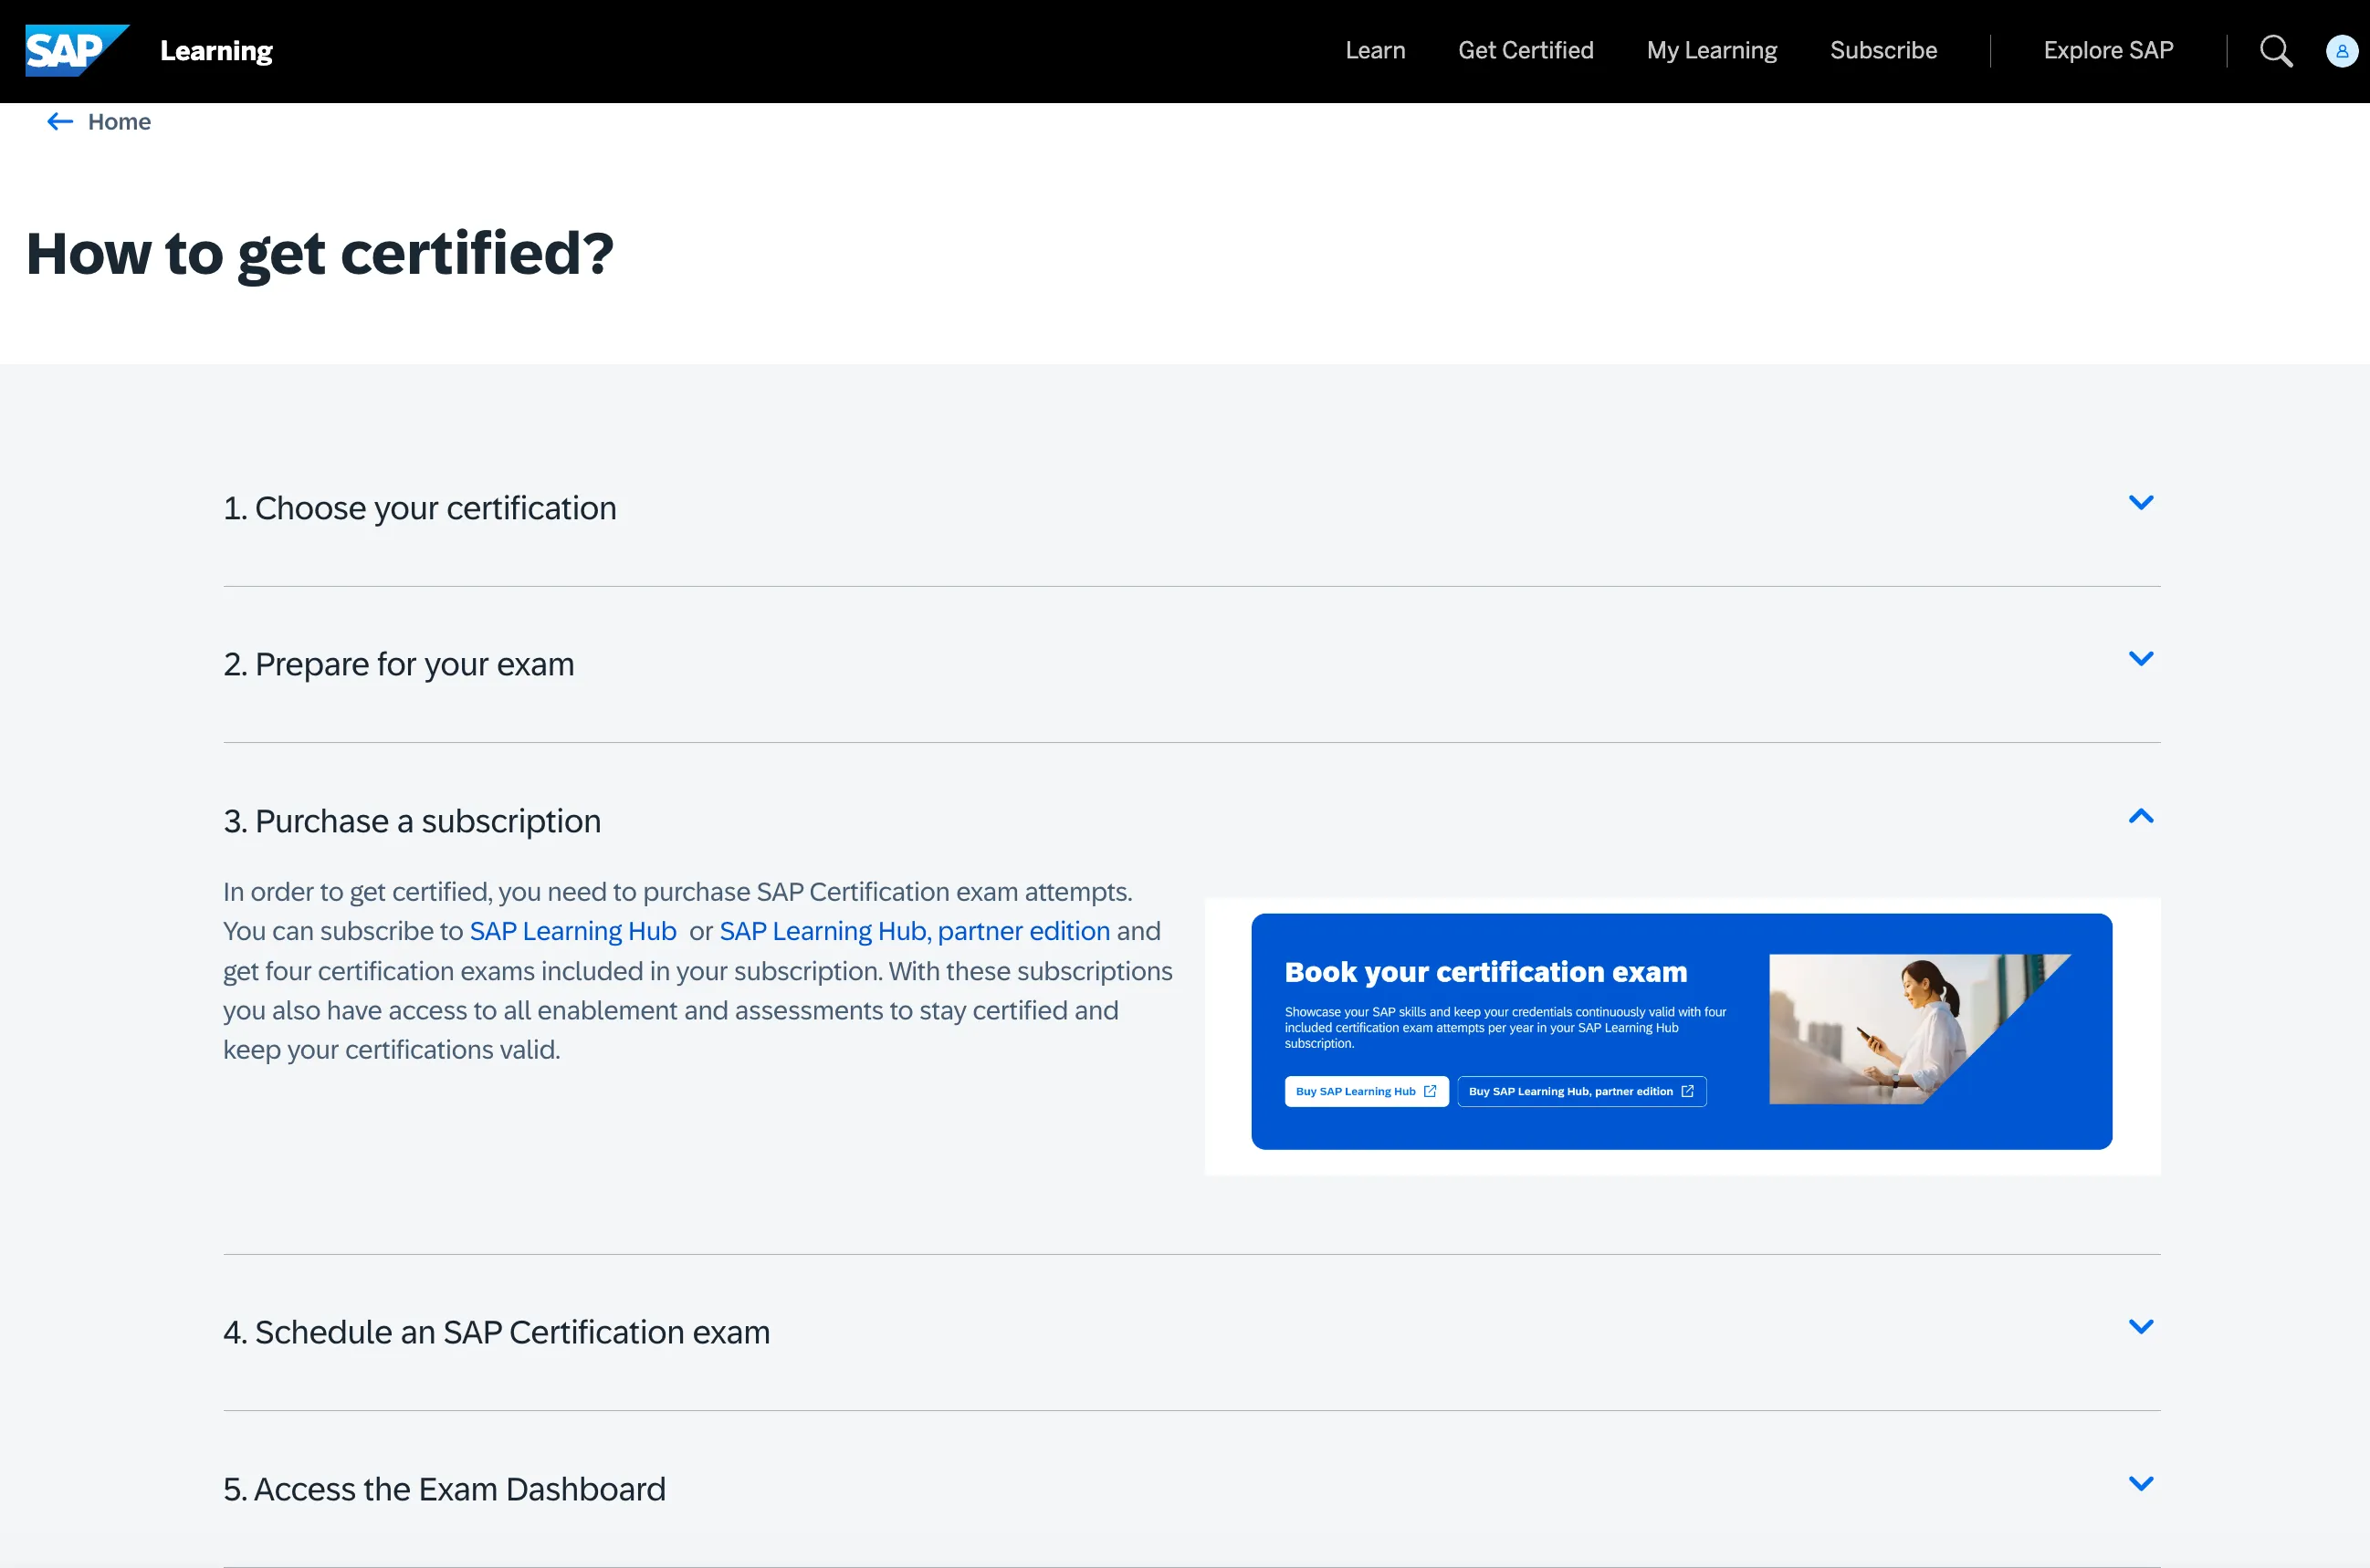Open the Learn menu

1375,50
